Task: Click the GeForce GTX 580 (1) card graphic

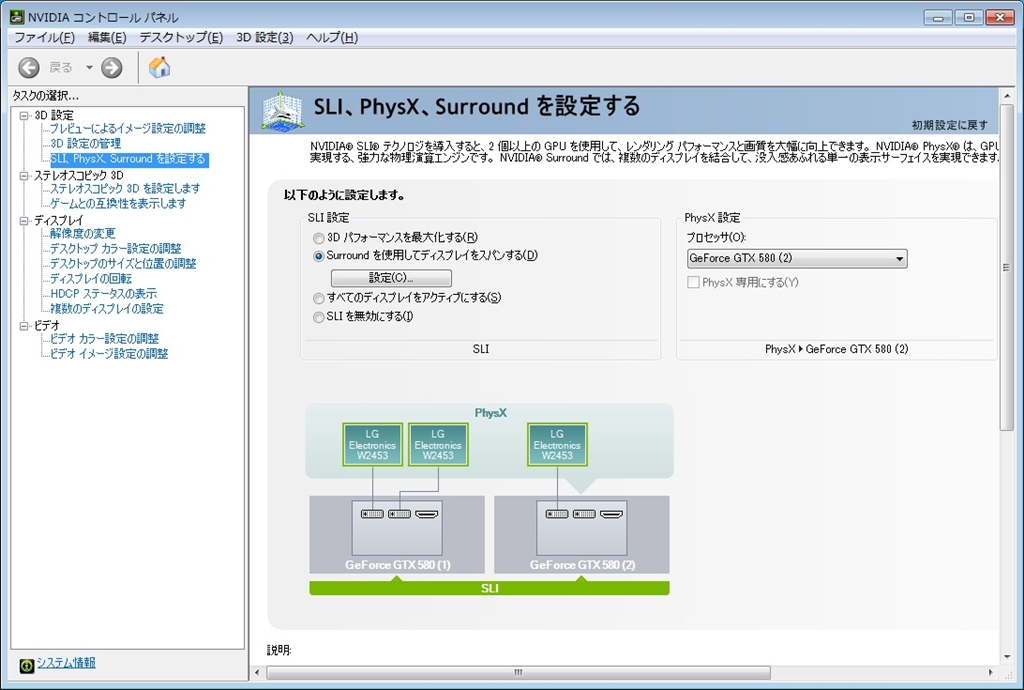Action: click(x=397, y=536)
